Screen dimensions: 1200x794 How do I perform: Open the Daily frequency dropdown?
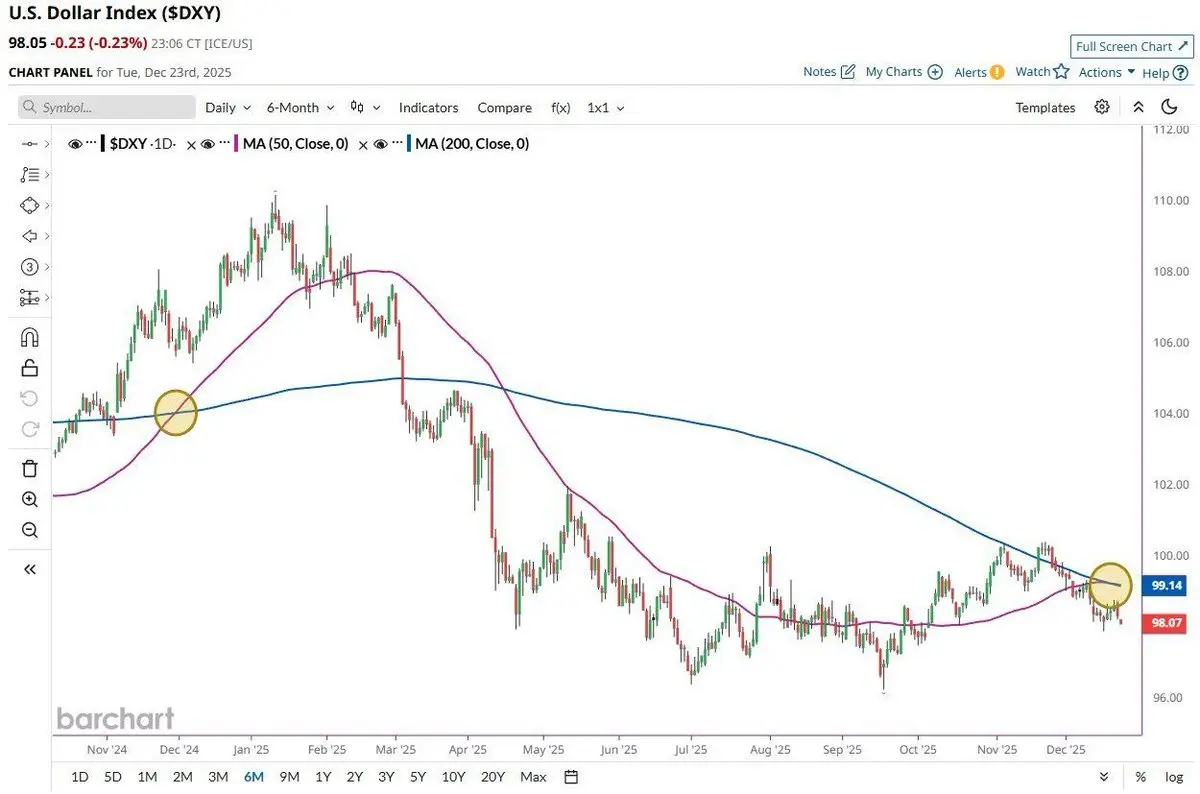(x=228, y=107)
